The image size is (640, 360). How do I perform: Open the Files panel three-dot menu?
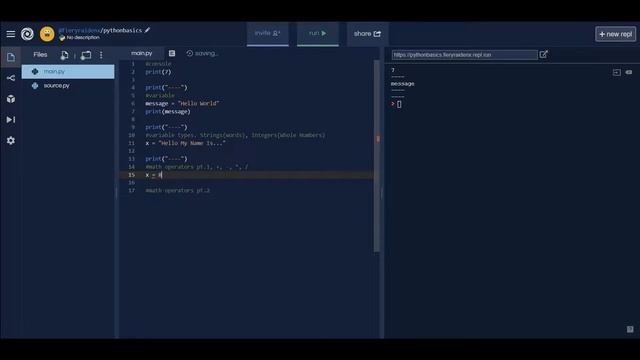pos(101,55)
